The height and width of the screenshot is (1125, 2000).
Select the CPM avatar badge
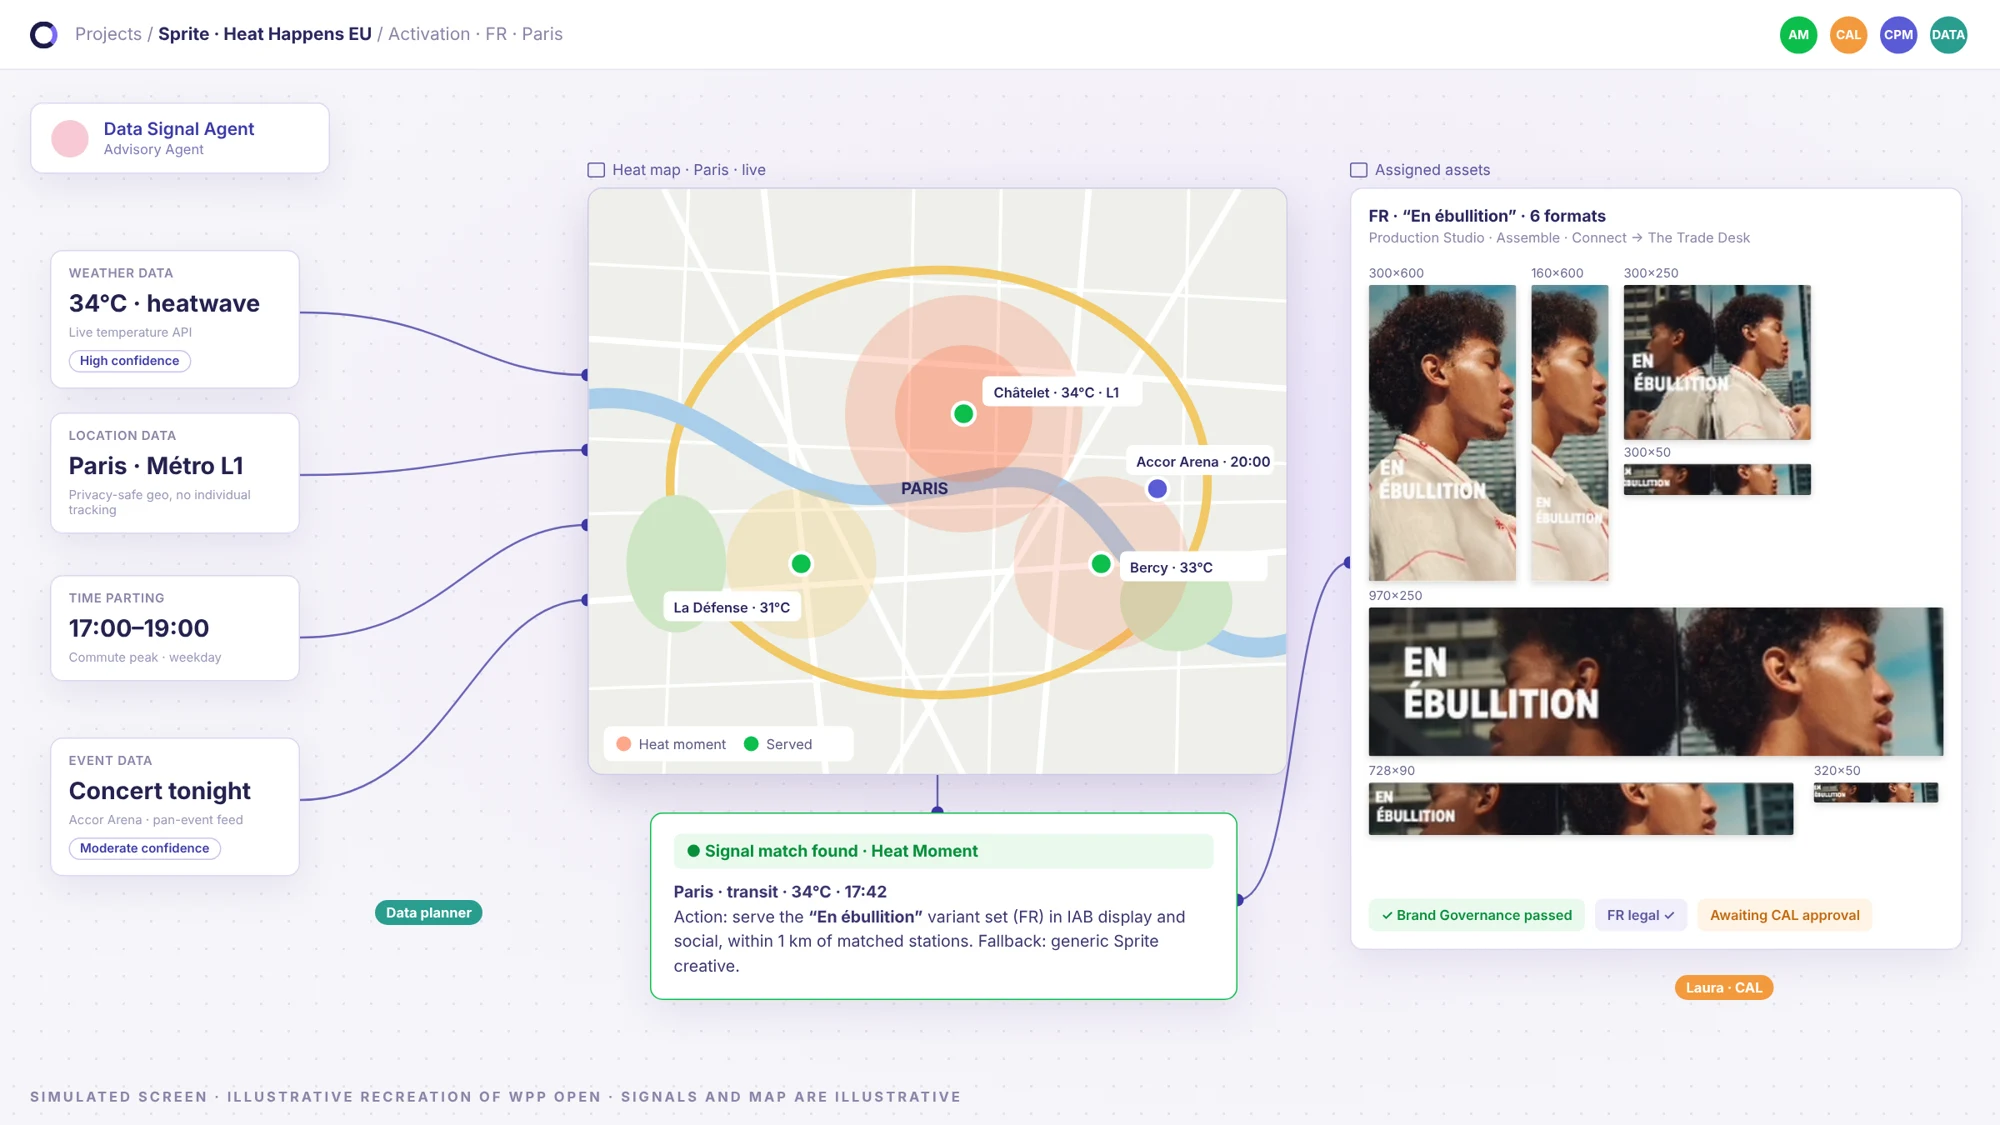coord(1898,35)
